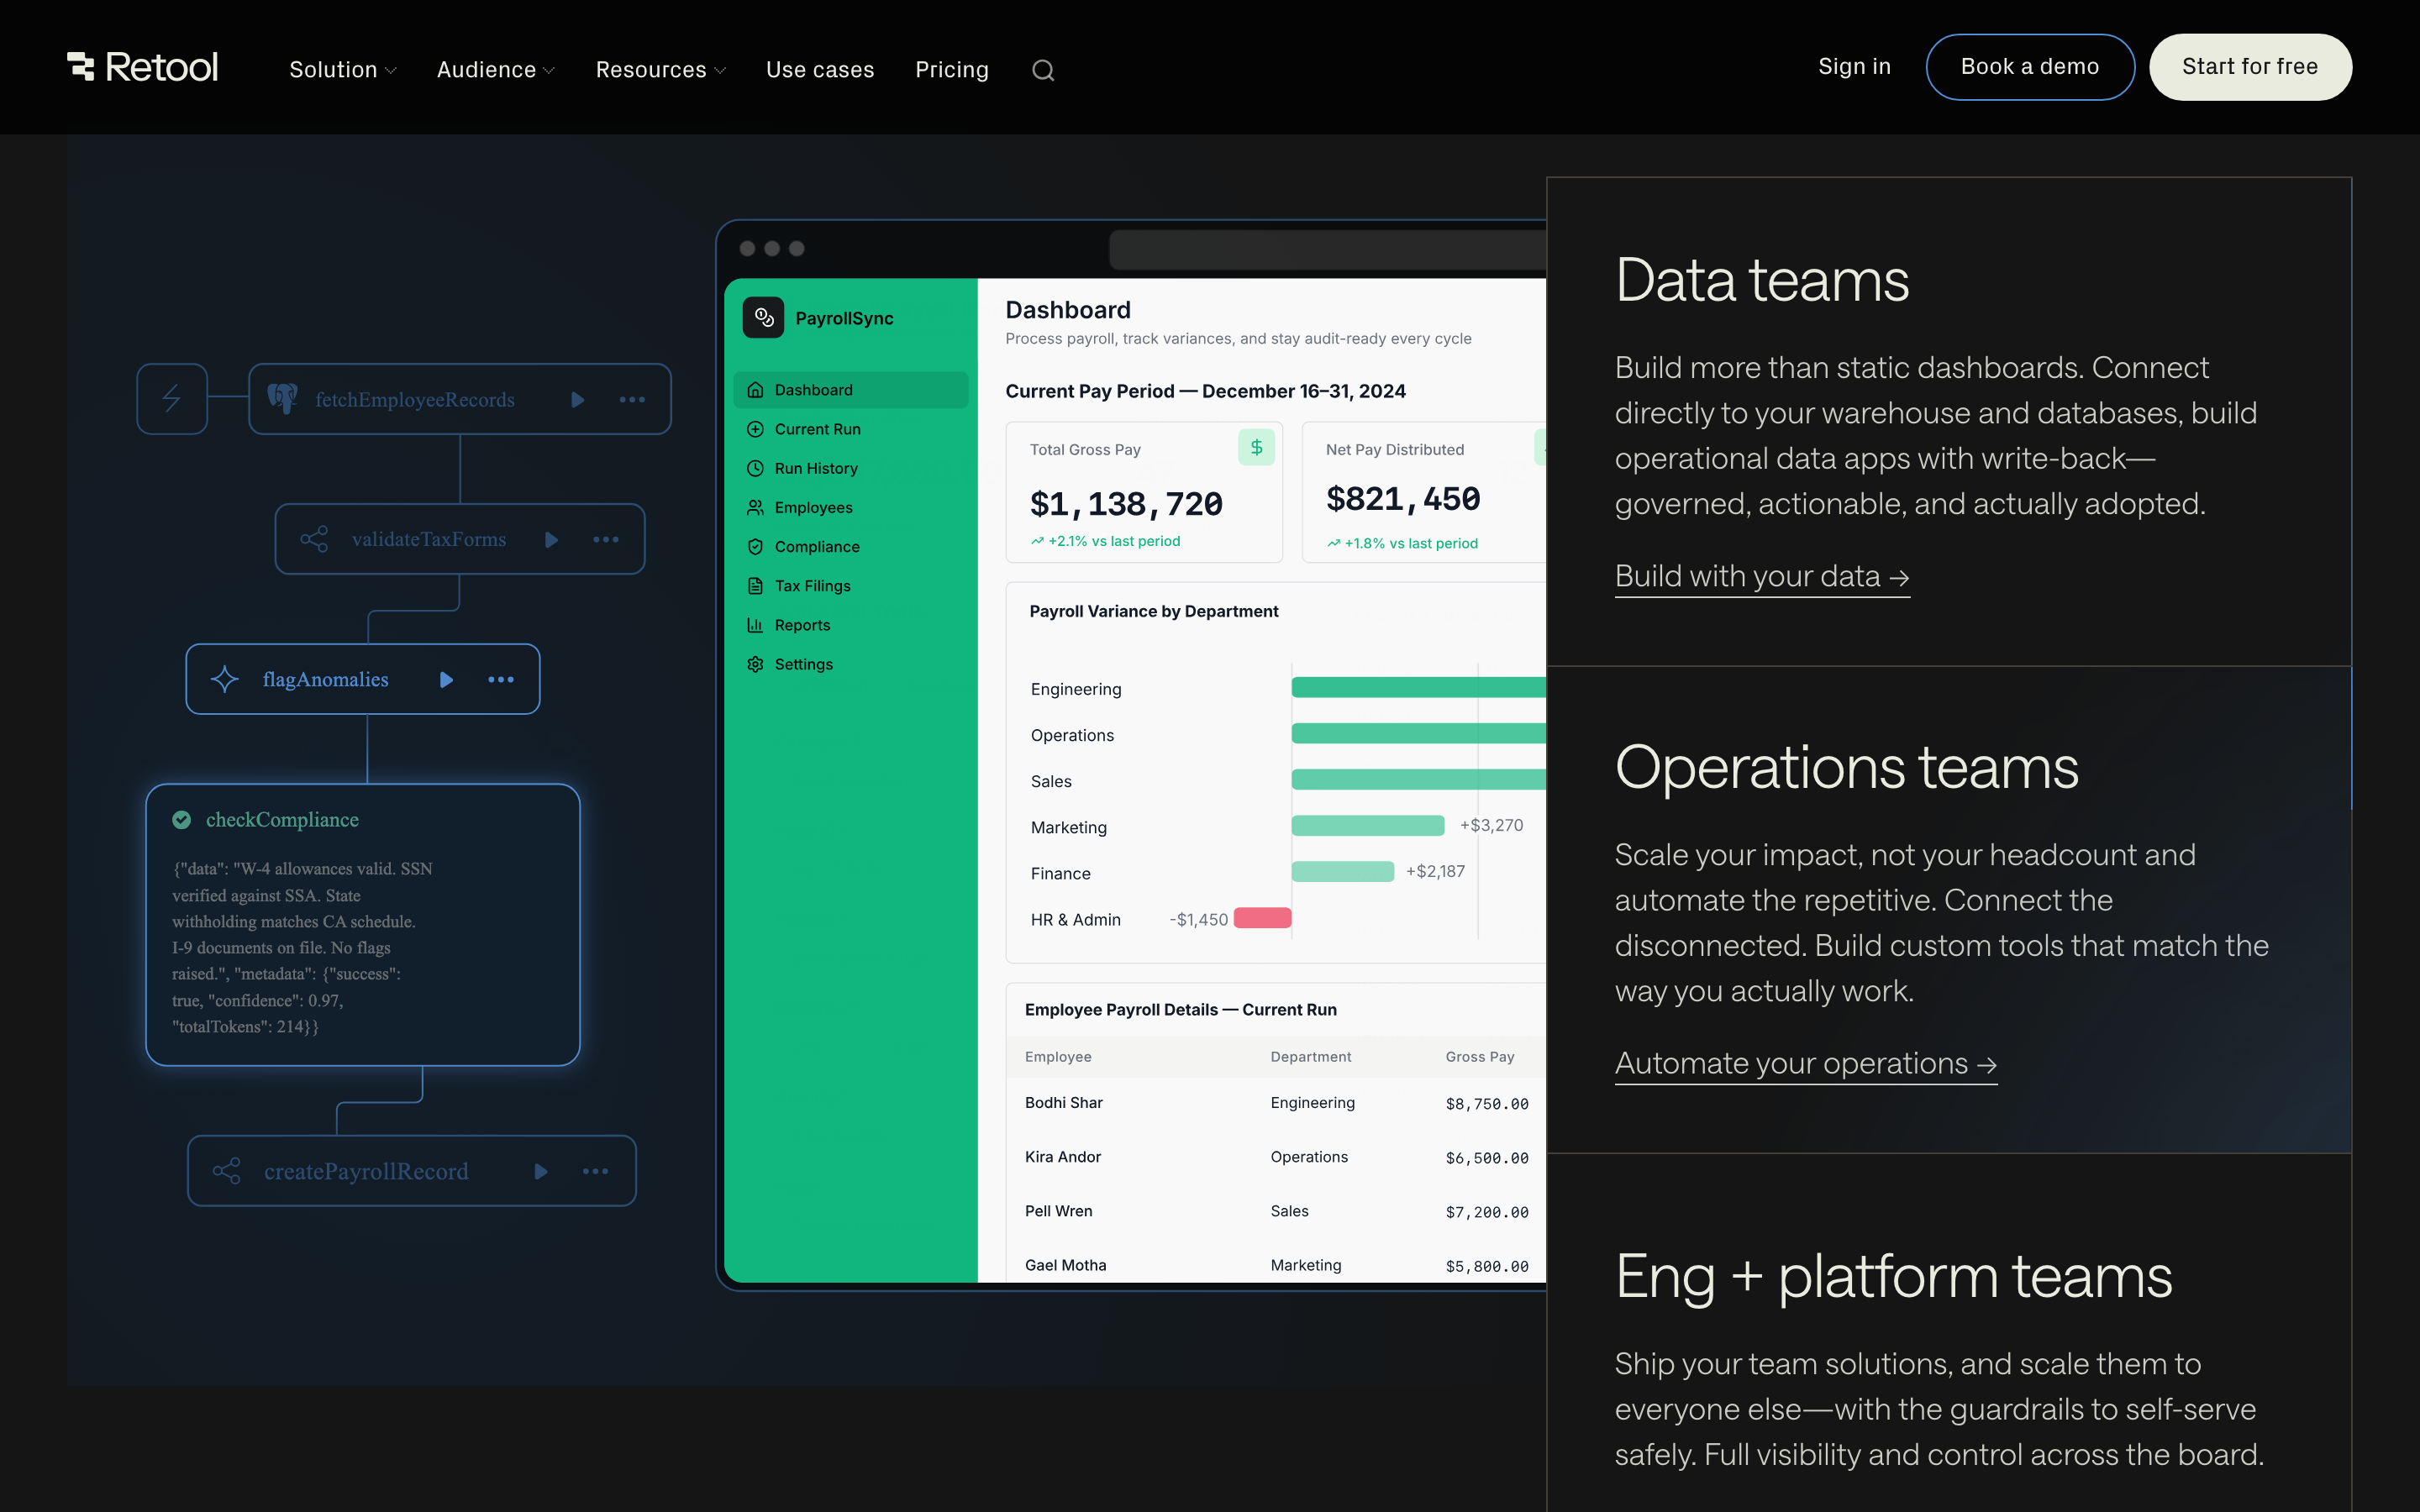This screenshot has width=2420, height=1512.
Task: Open Reports in PayrollSync sidebar
Action: click(x=851, y=625)
